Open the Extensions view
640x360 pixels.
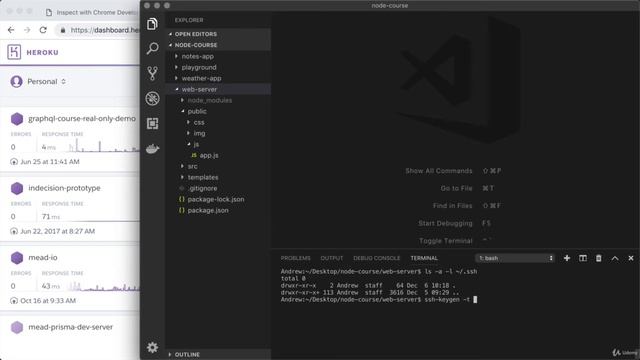point(152,123)
